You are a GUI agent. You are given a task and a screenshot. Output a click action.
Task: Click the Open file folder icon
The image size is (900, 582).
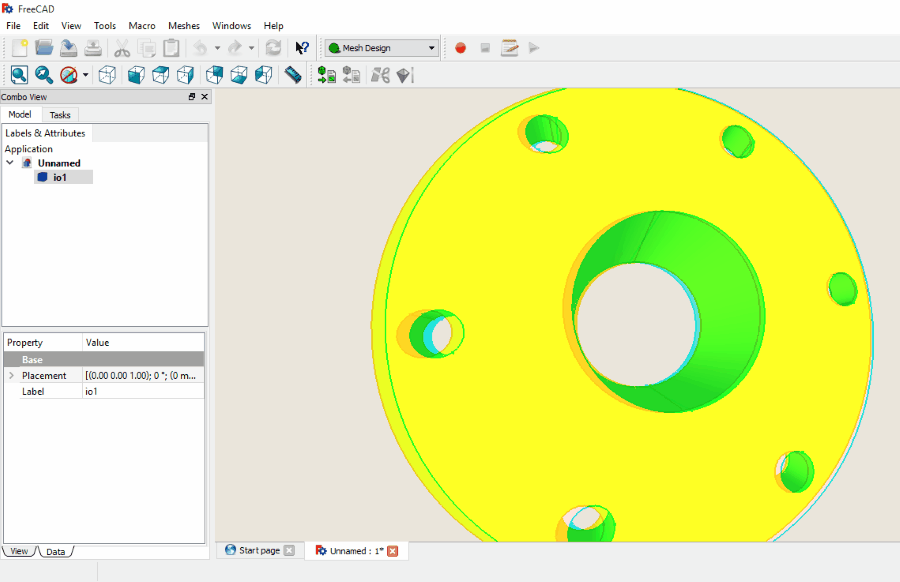pos(44,48)
